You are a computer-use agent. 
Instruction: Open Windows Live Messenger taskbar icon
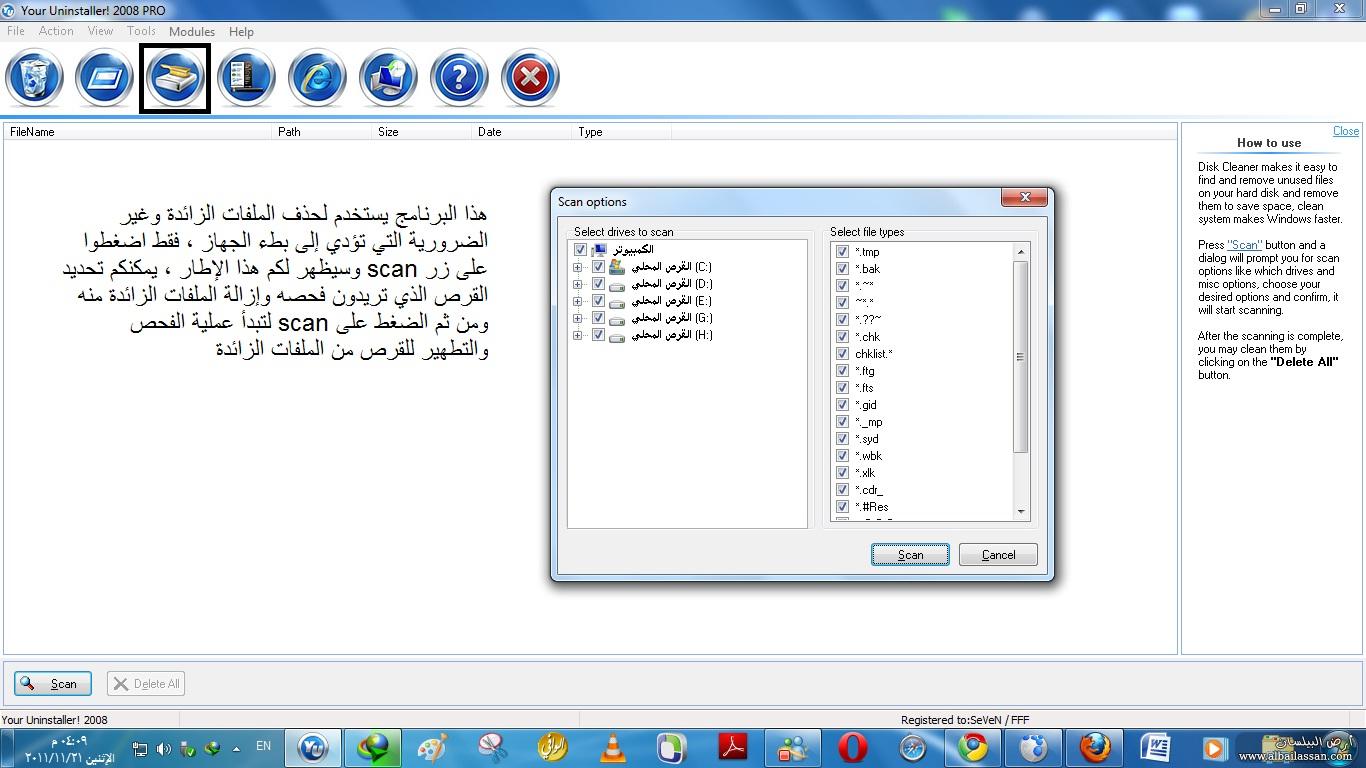tap(793, 748)
